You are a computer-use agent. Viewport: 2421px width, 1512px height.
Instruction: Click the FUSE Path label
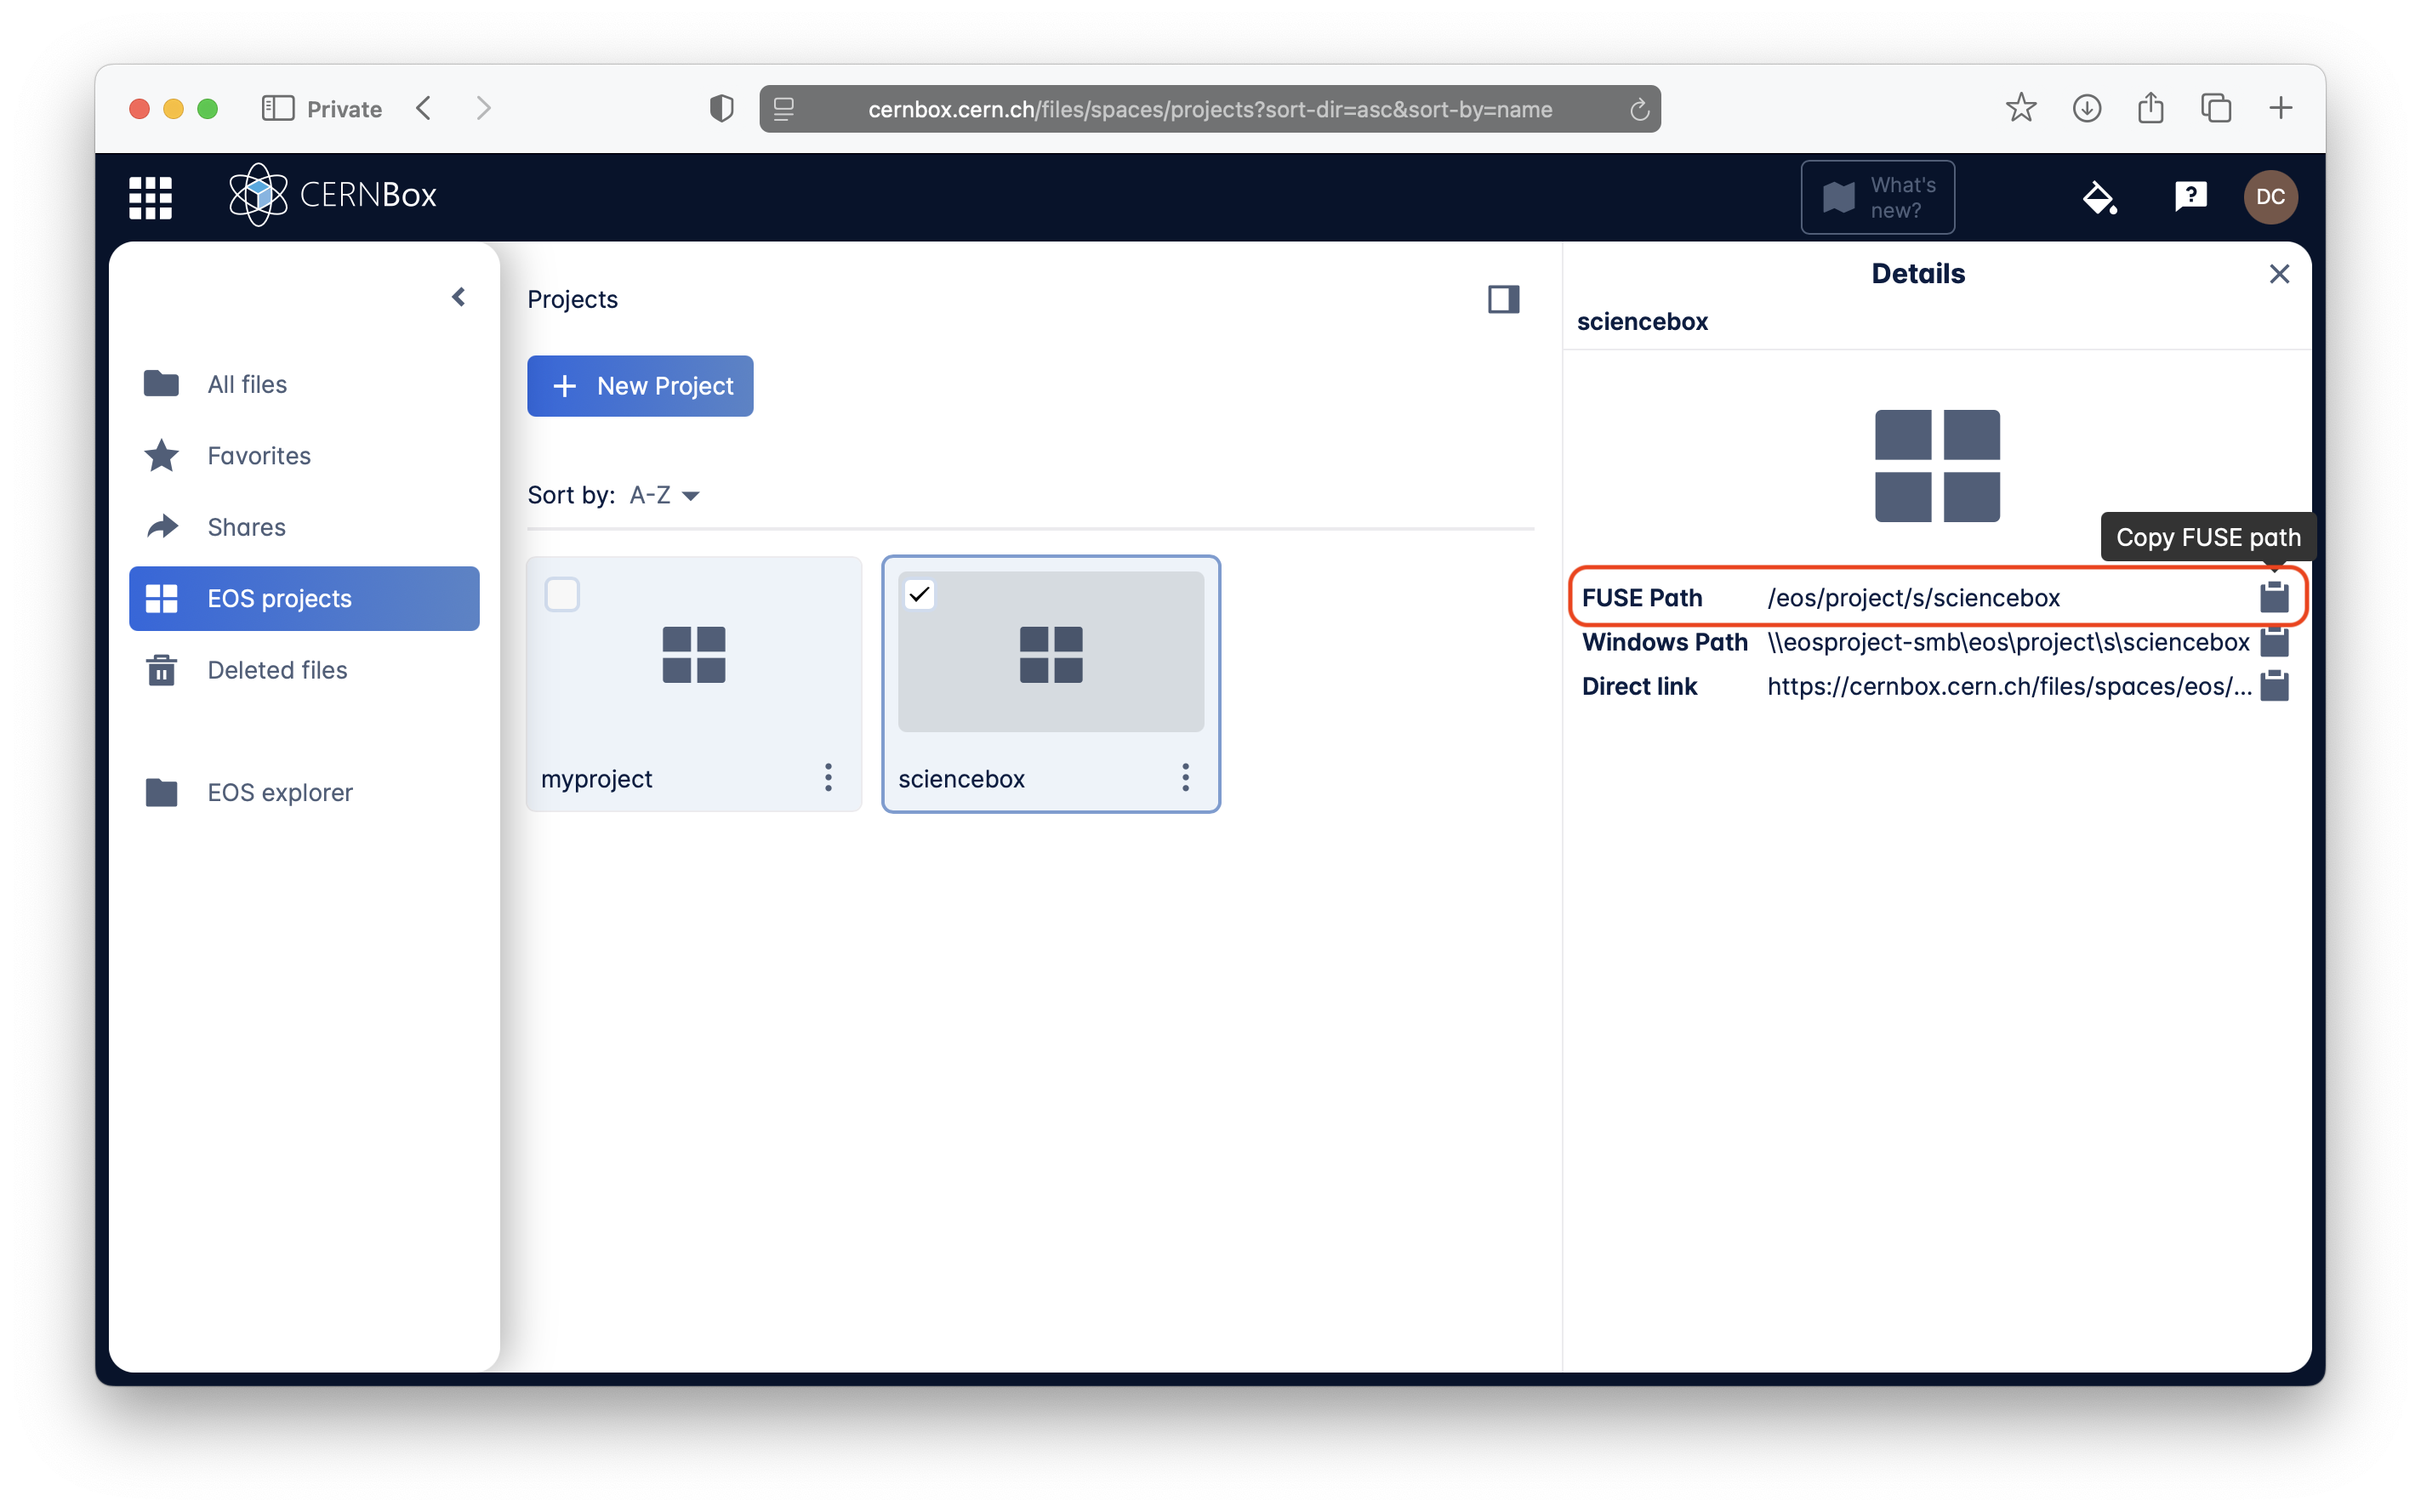[x=1641, y=598]
